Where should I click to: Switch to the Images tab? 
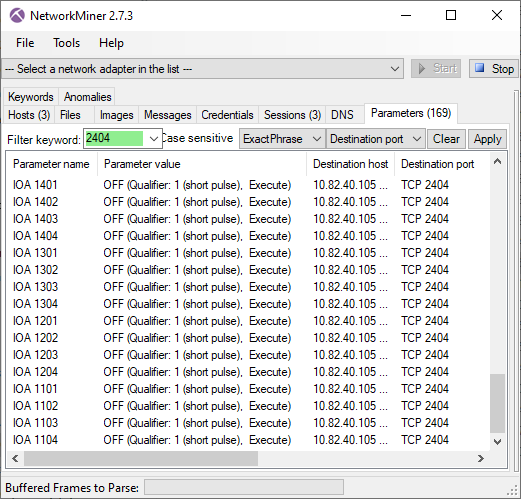pyautogui.click(x=117, y=115)
